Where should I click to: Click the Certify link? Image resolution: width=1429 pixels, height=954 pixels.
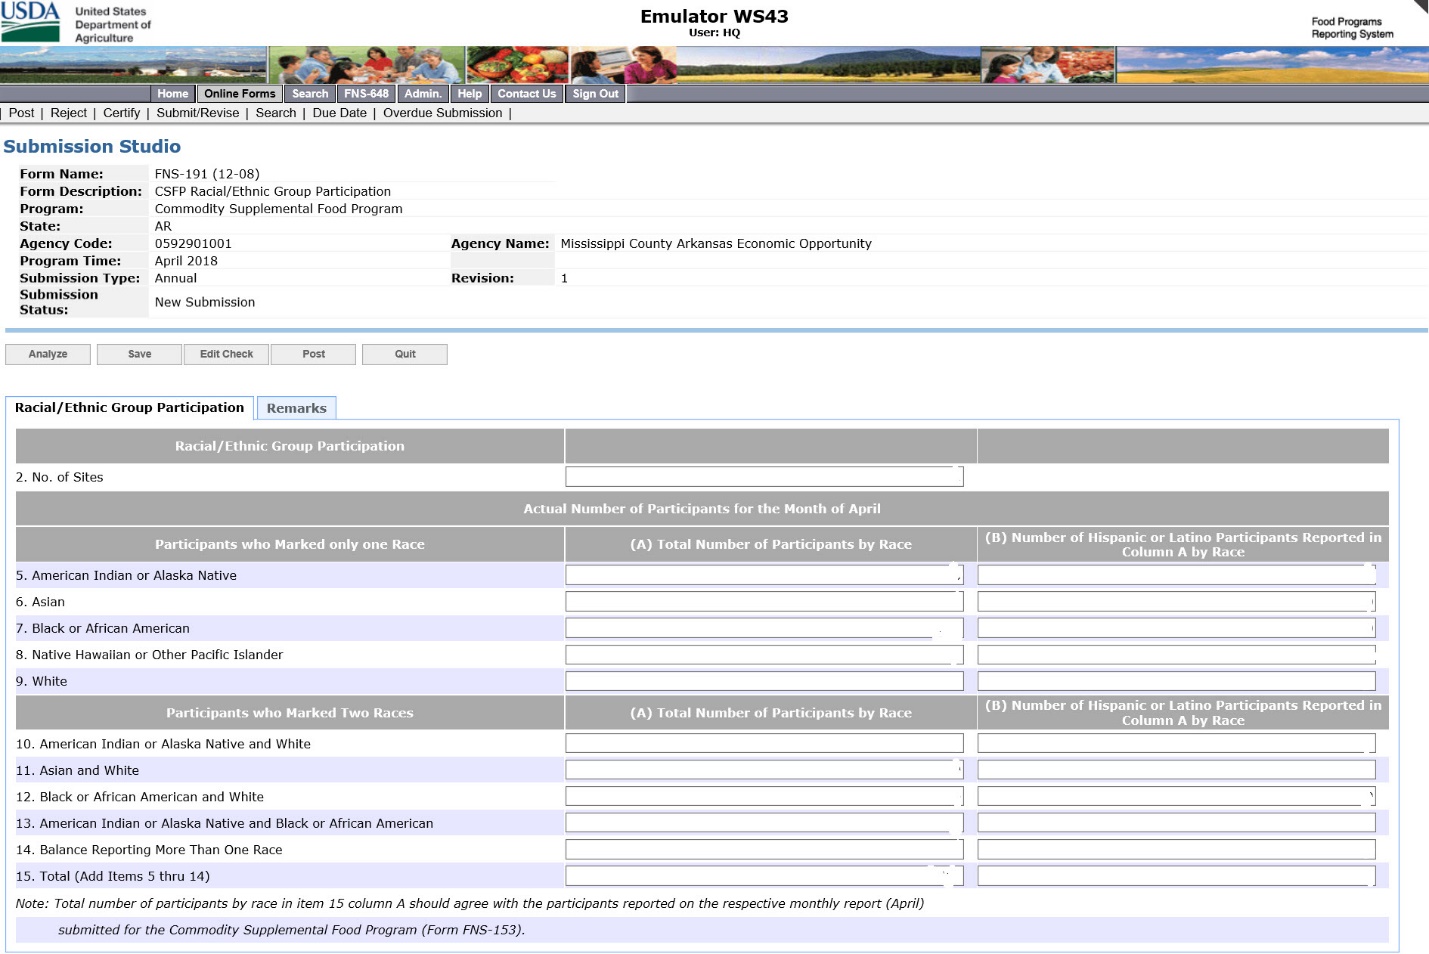(121, 113)
